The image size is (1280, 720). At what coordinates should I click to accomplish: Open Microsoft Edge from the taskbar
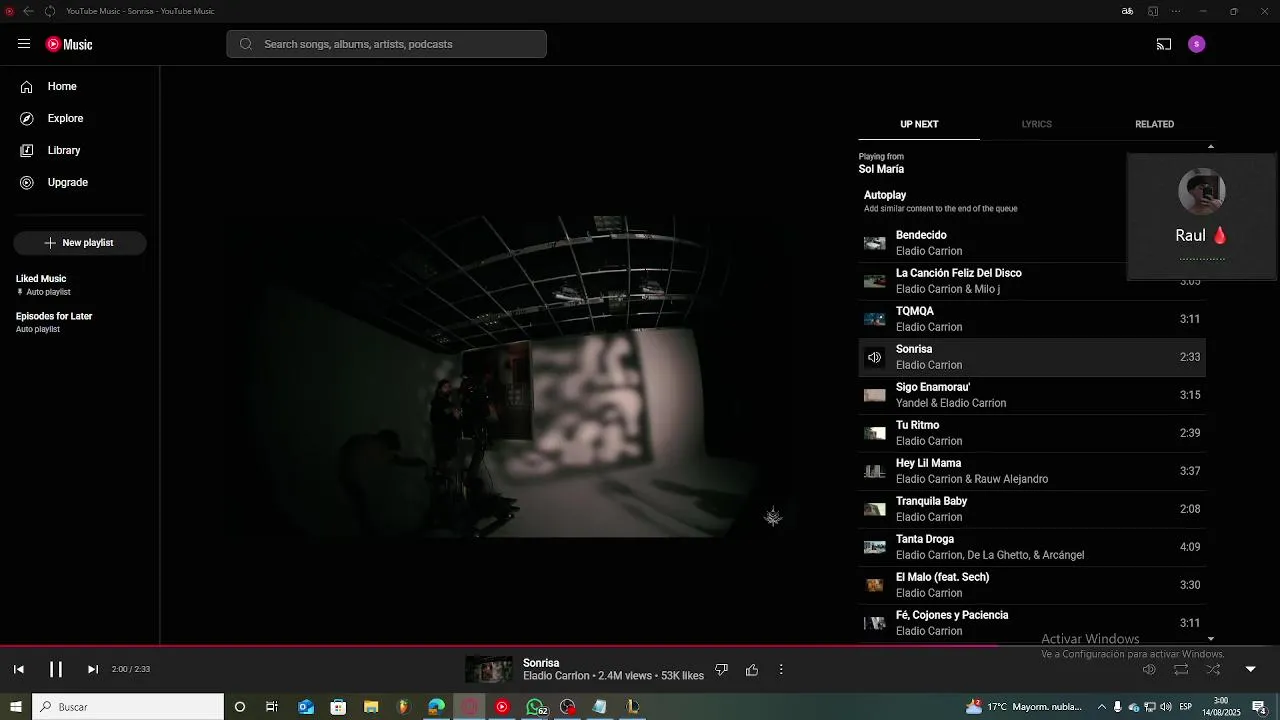[437, 707]
